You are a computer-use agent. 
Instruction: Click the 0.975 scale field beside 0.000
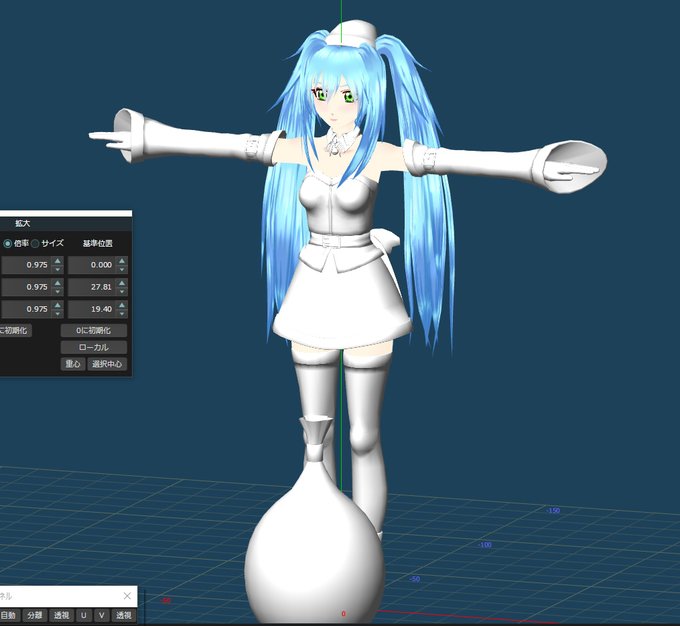(x=26, y=265)
